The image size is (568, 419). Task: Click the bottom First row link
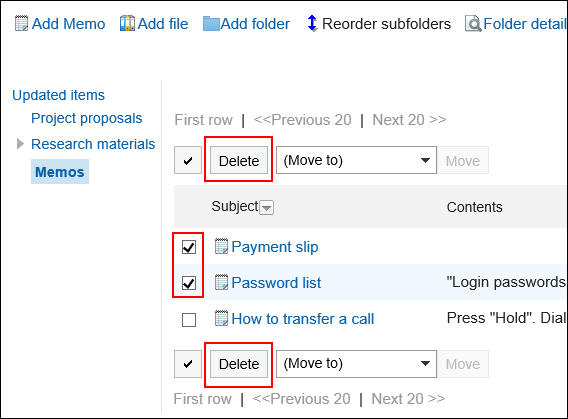202,399
